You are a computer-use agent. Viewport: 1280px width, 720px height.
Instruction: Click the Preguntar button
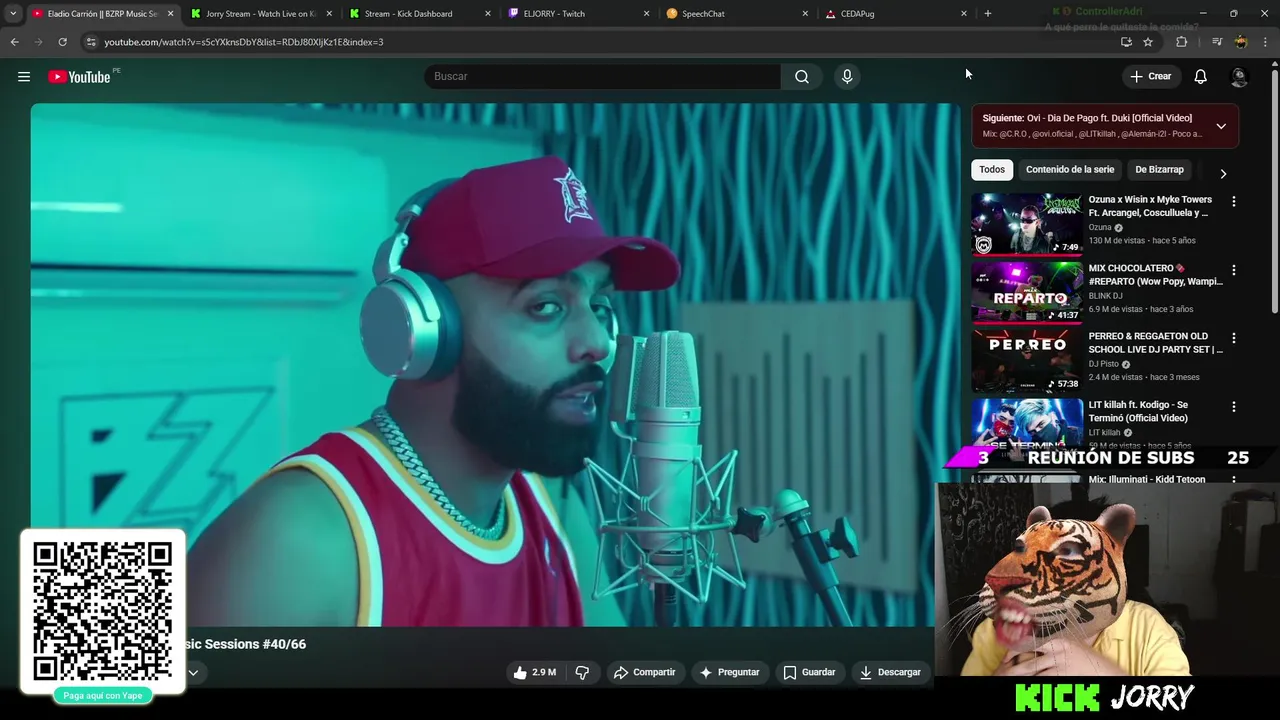point(729,672)
